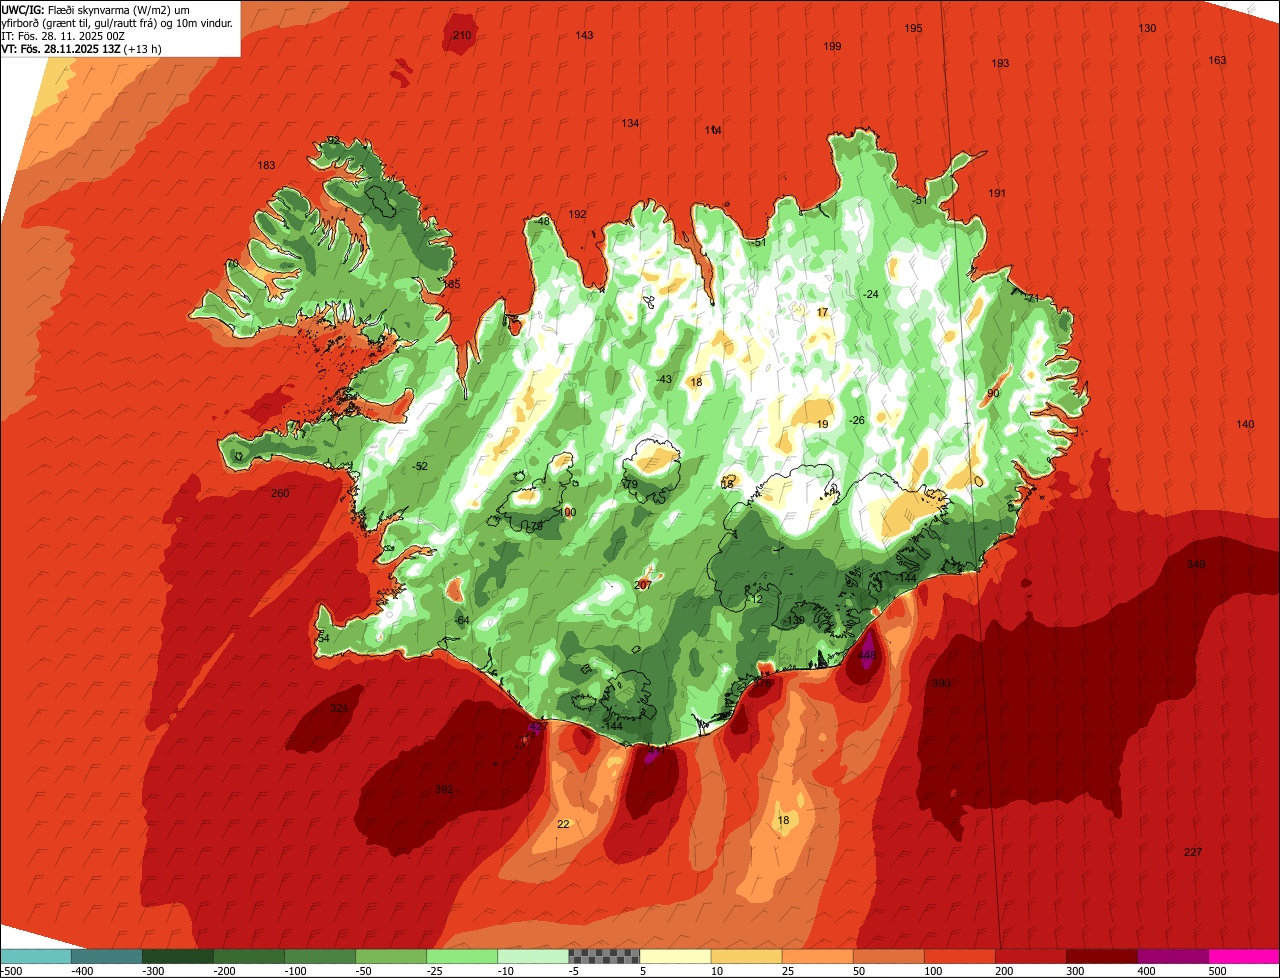Click the purple 400 to 500 legend swatch
The height and width of the screenshot is (978, 1280).
[x=1173, y=956]
